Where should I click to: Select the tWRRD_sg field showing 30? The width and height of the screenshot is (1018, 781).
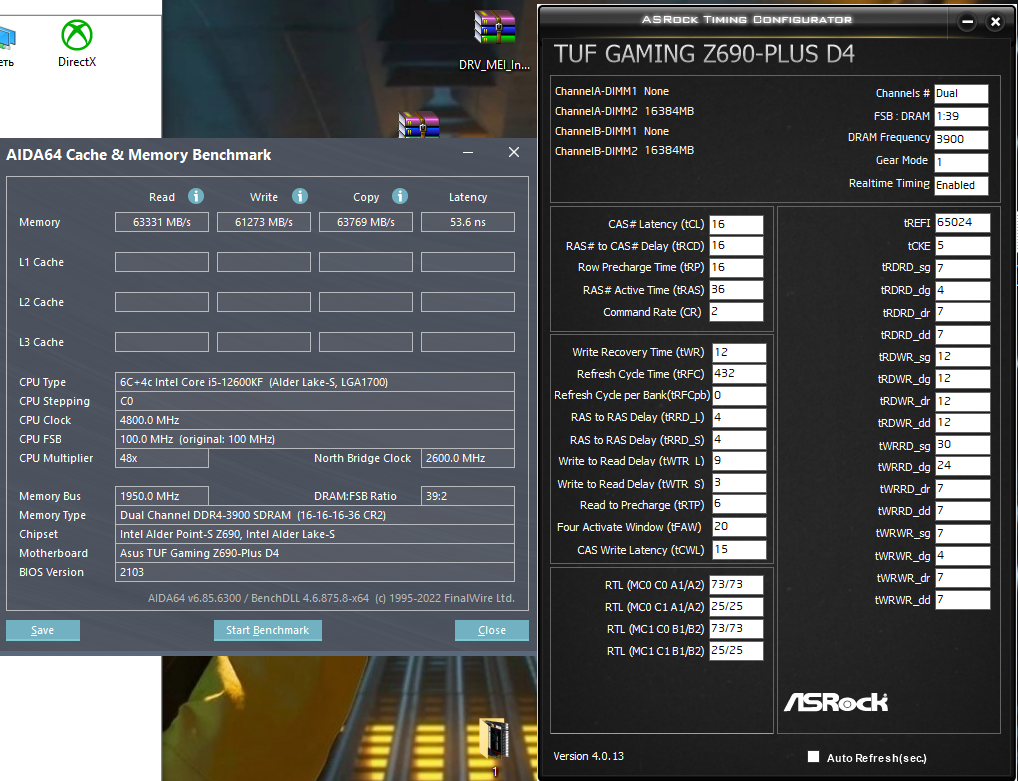(x=962, y=445)
